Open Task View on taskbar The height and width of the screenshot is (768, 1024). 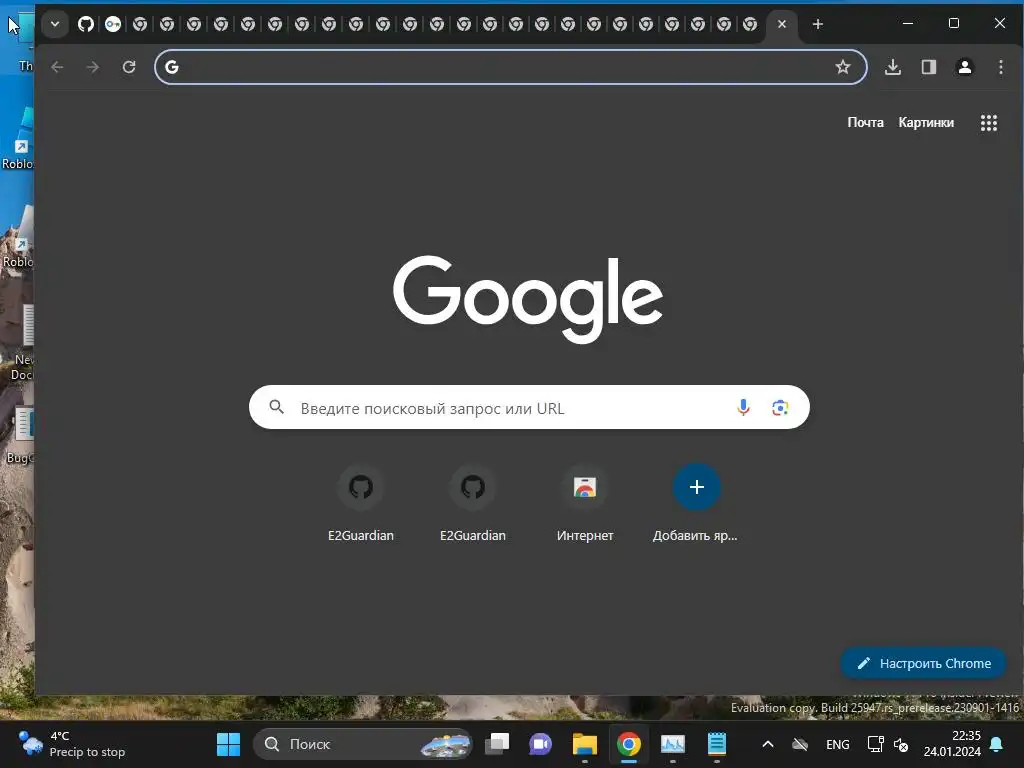[x=498, y=744]
